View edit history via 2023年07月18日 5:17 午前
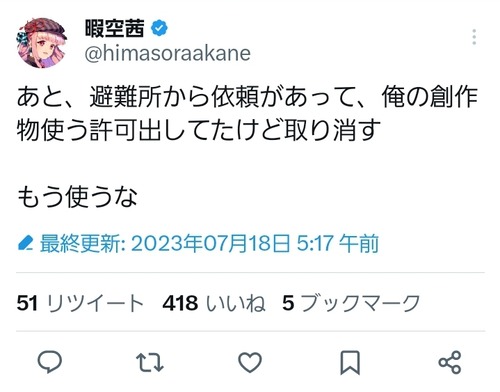 point(209,243)
